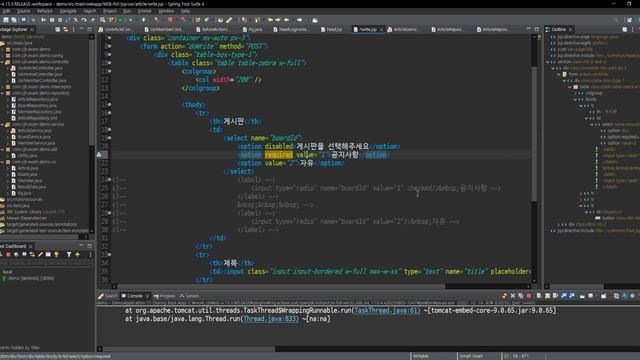
Task: Click the red stop icon in main toolbar
Action: pyautogui.click(x=170, y=20)
